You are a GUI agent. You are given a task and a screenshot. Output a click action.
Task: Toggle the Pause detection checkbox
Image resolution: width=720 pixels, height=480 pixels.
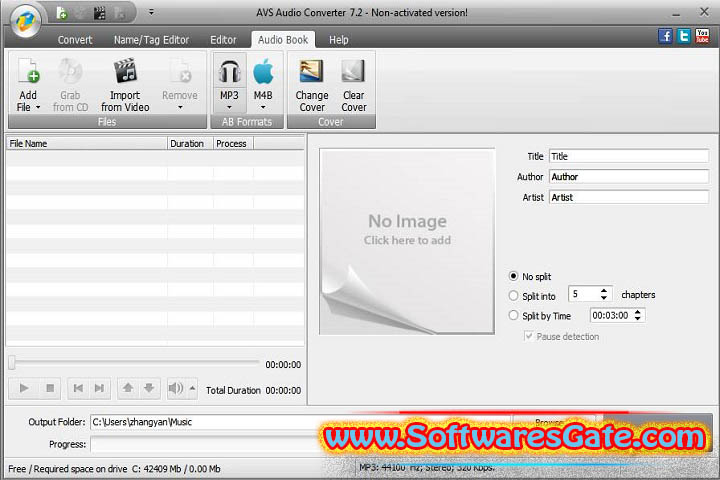[x=529, y=336]
